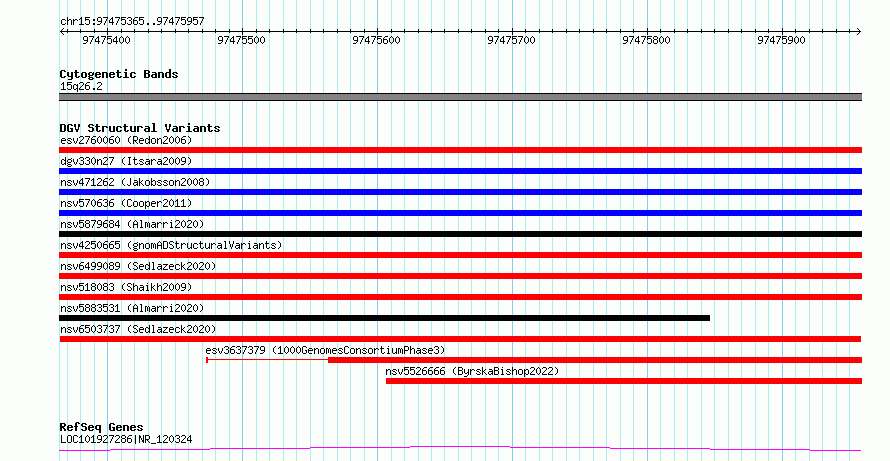The width and height of the screenshot is (890, 461).
Task: Click the dgv330n27 (Itsara2009) label
Action: [x=126, y=161]
